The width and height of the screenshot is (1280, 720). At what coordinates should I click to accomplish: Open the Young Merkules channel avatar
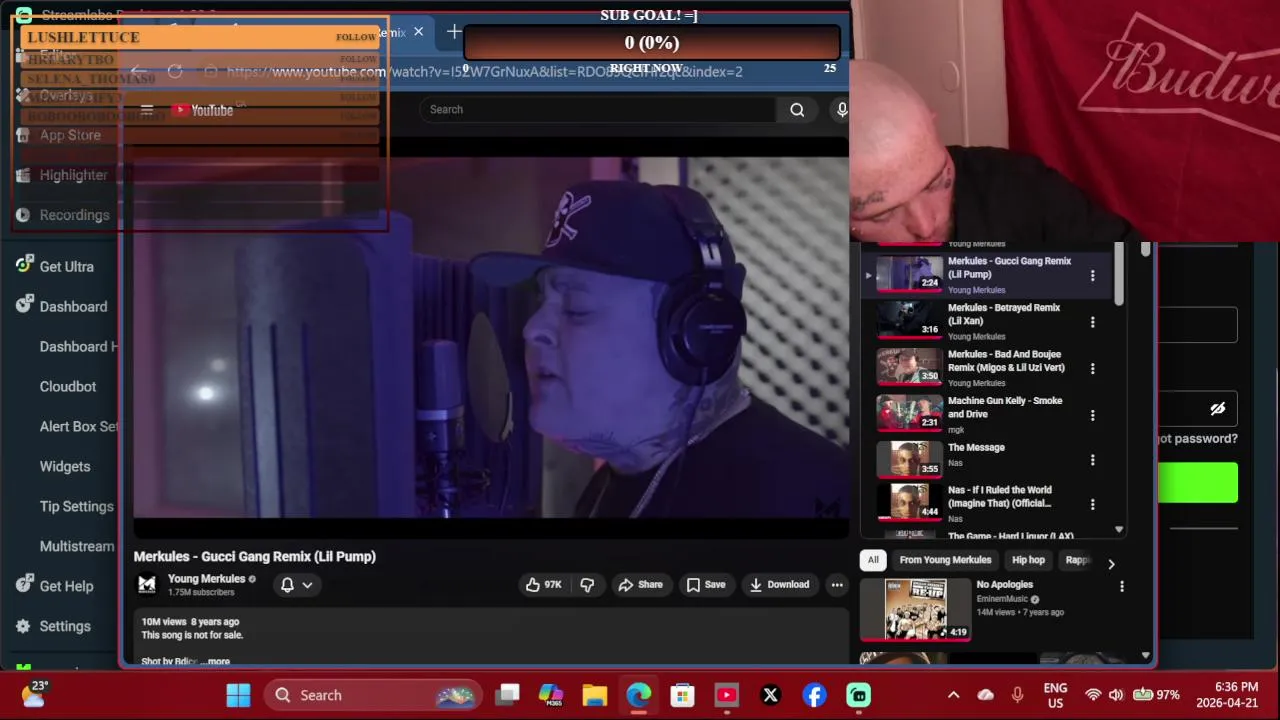147,585
